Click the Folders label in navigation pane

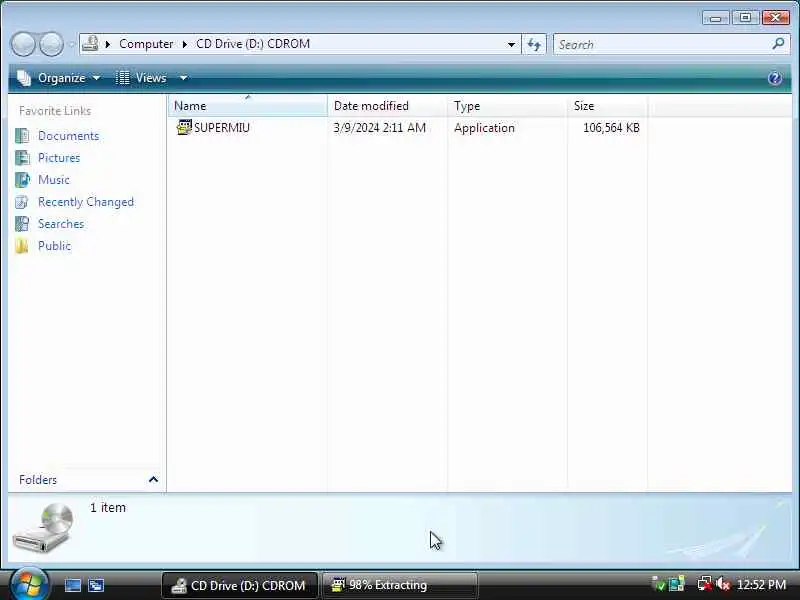[38, 480]
